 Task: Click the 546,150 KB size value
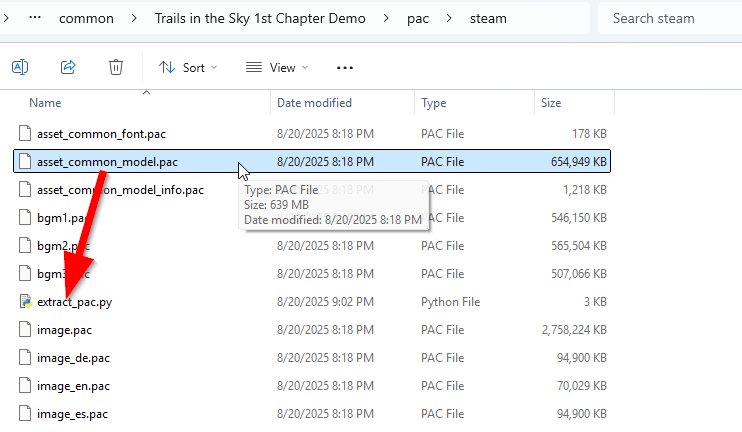[x=579, y=218]
